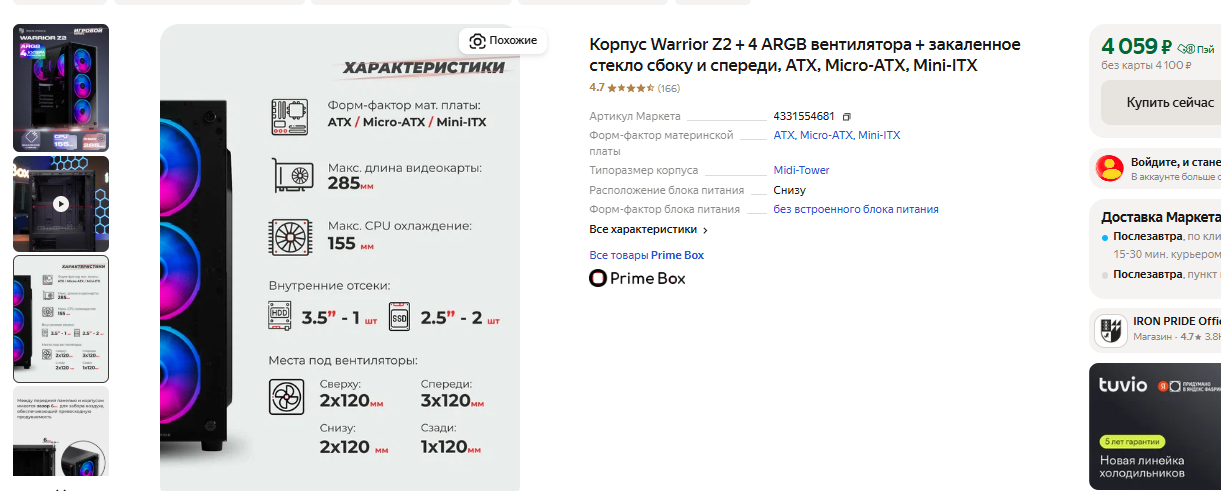Select the first Warrior Z2 product thumbnail

click(61, 87)
